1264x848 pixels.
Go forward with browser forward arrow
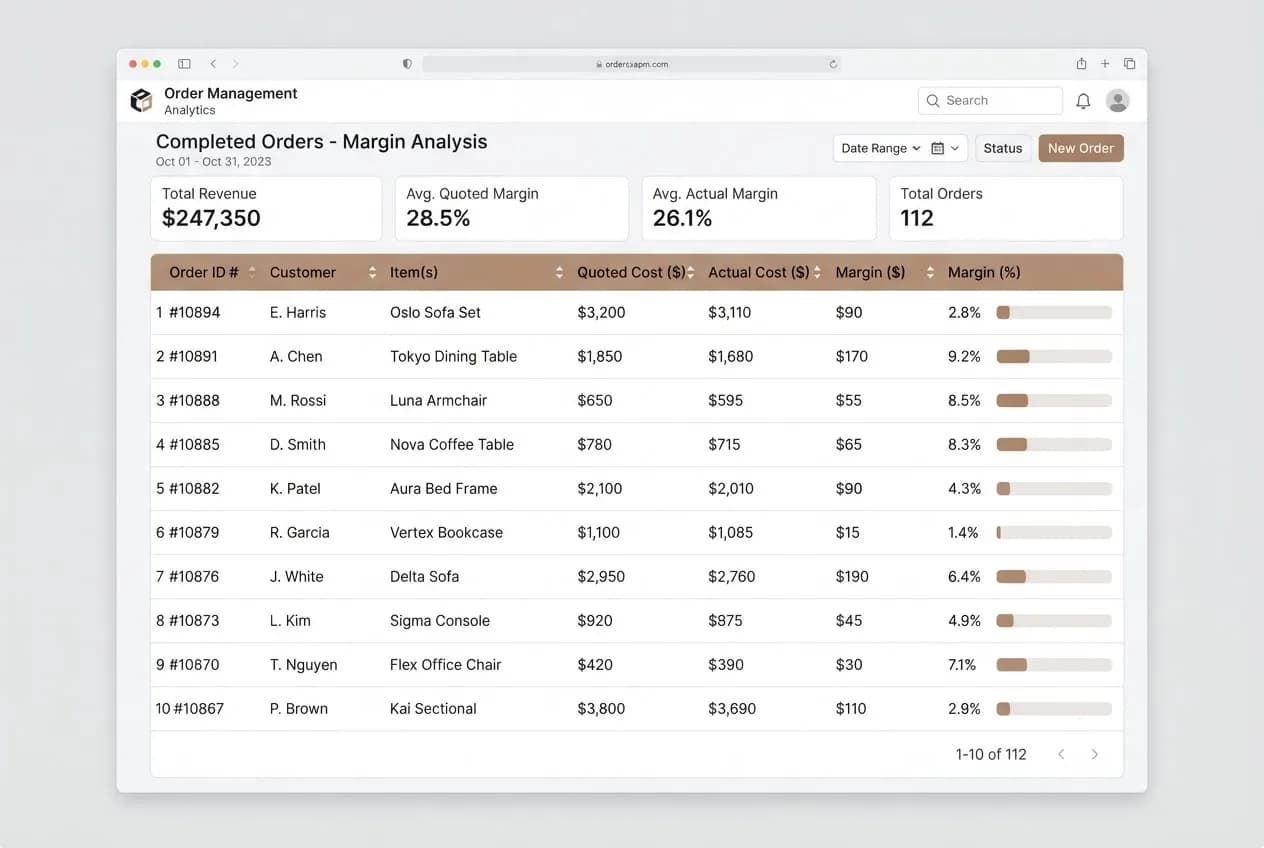click(236, 64)
